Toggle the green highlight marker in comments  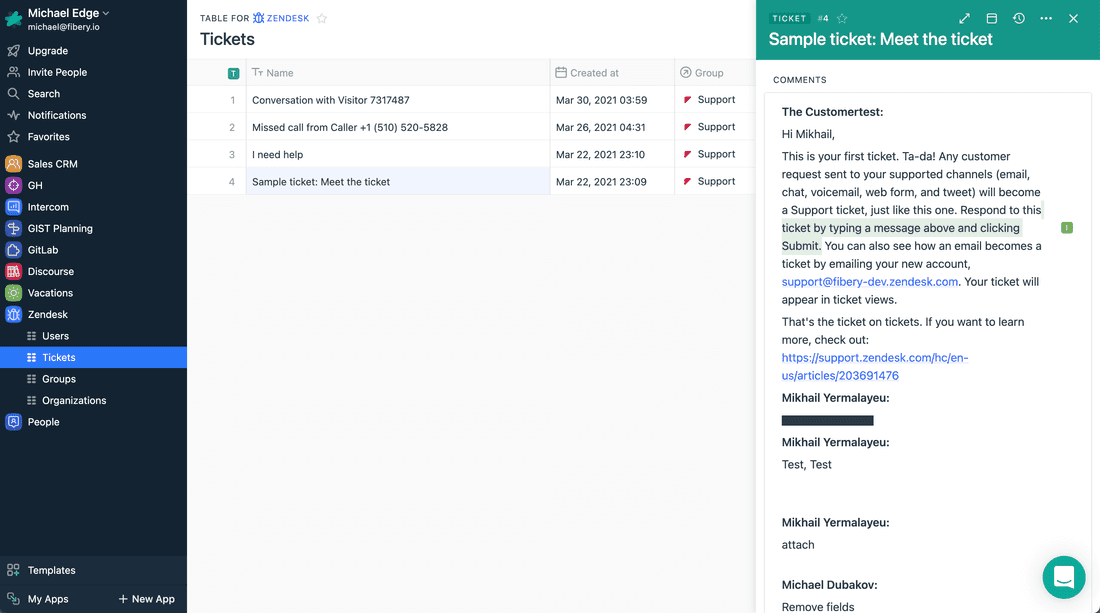pos(1066,228)
